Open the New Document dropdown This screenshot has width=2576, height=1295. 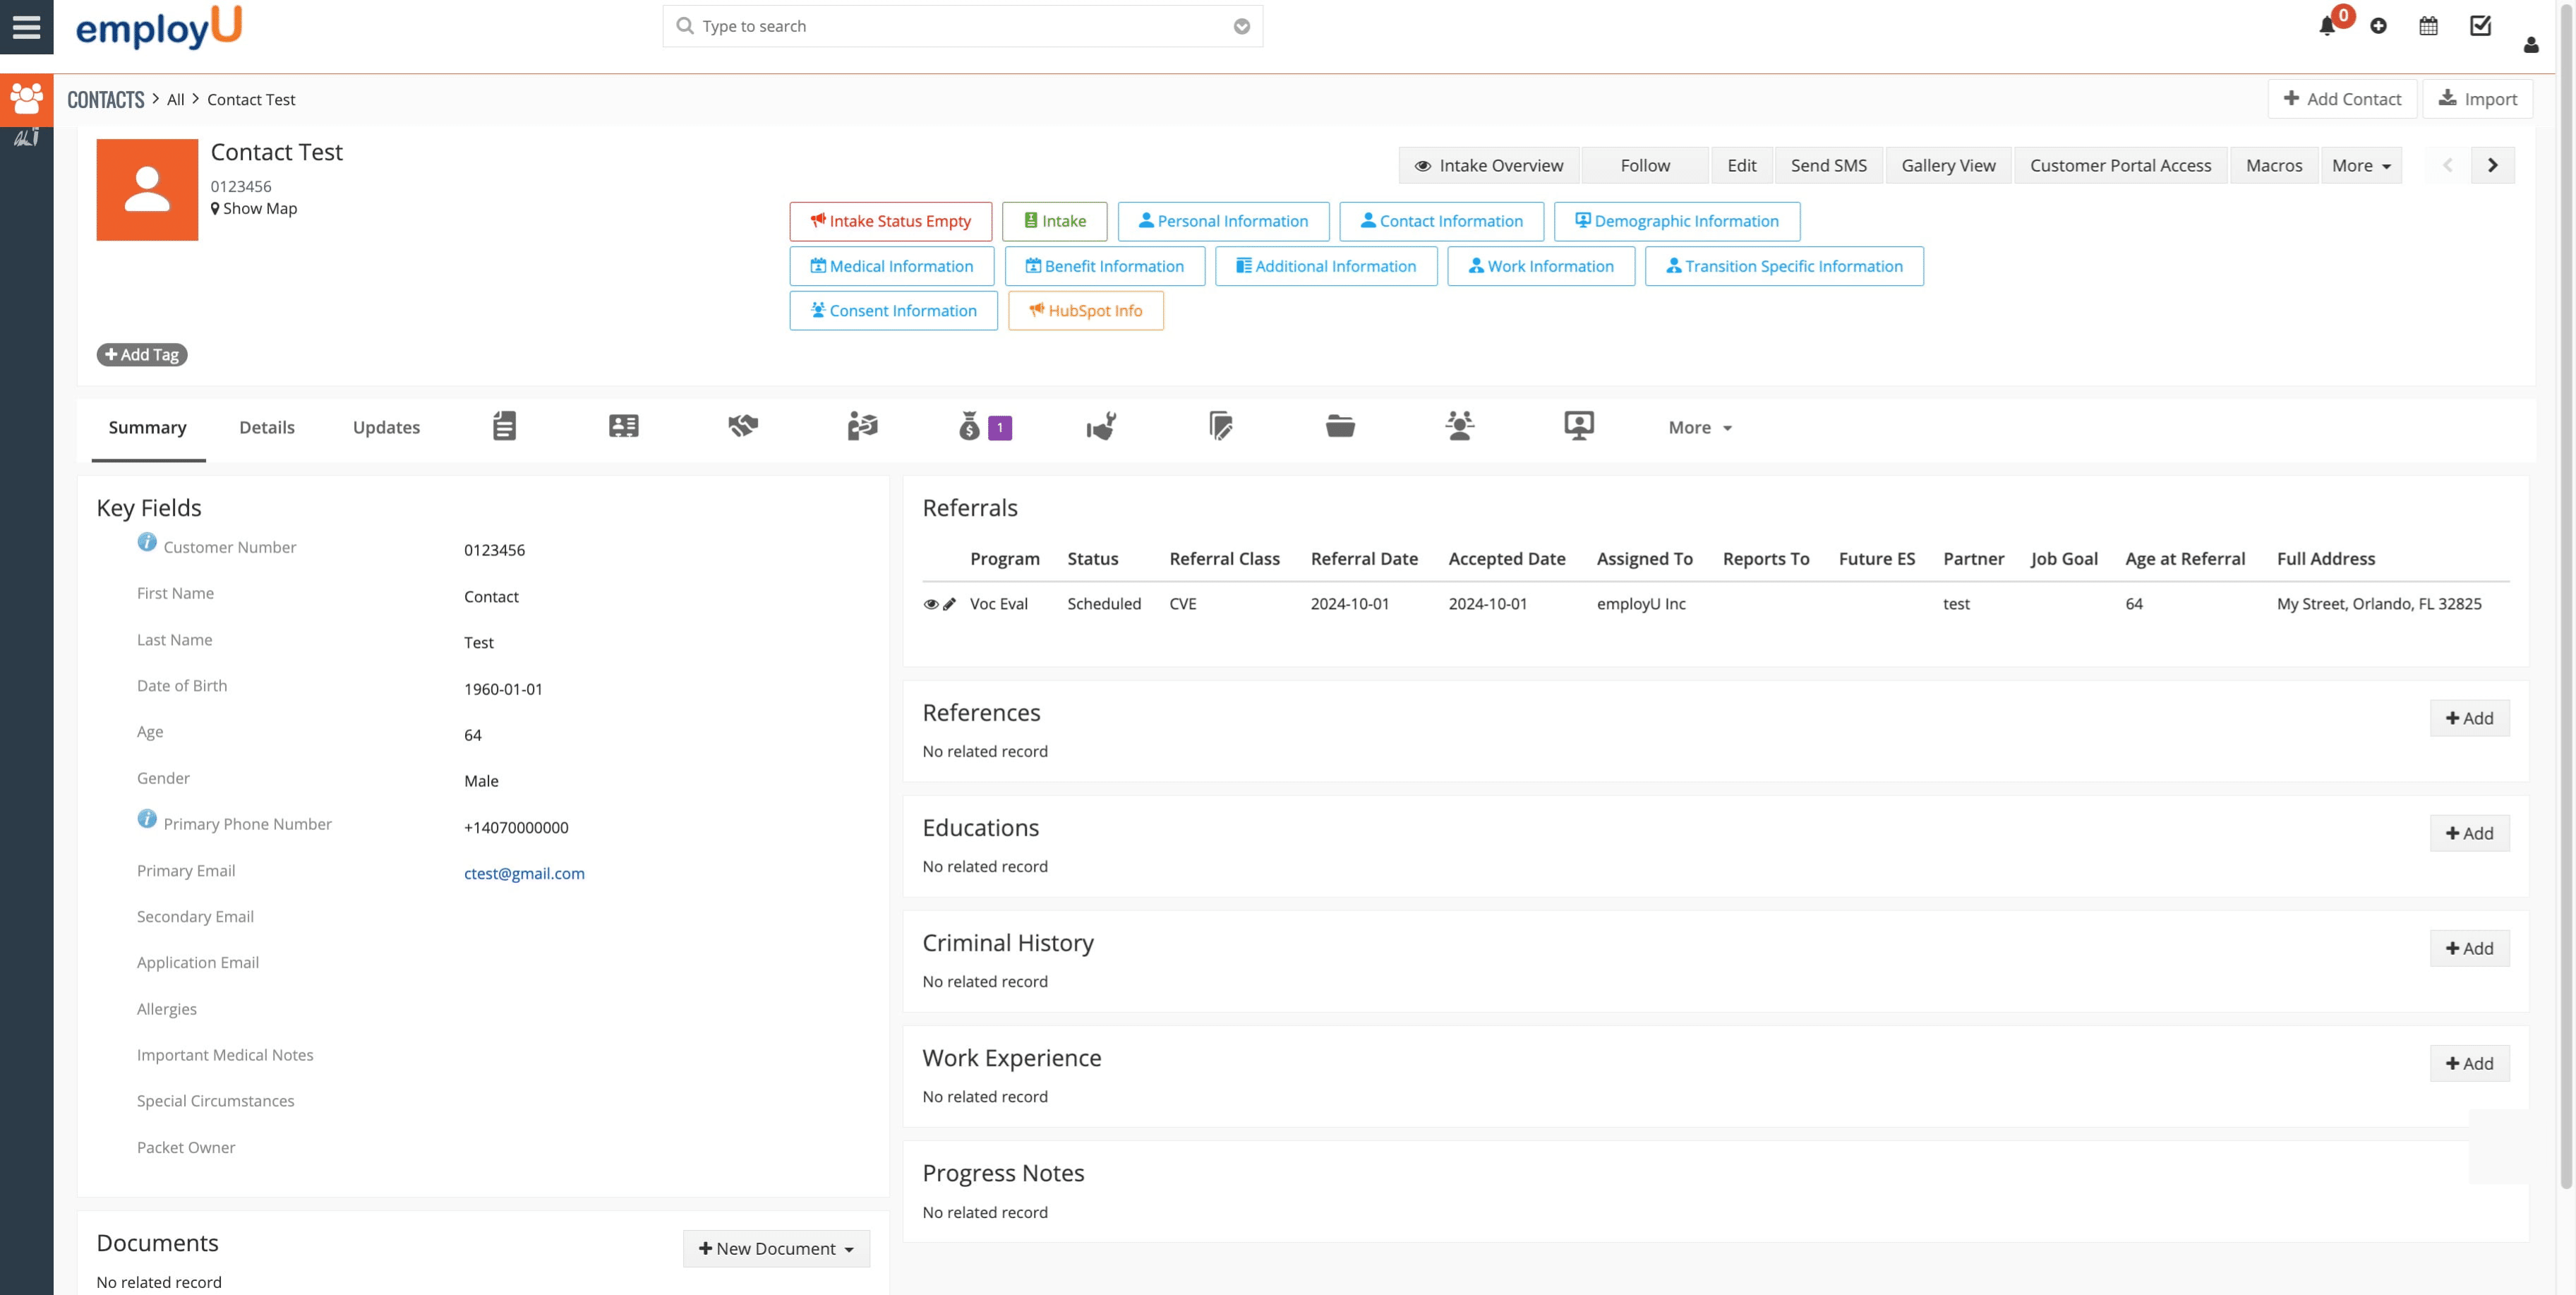776,1248
